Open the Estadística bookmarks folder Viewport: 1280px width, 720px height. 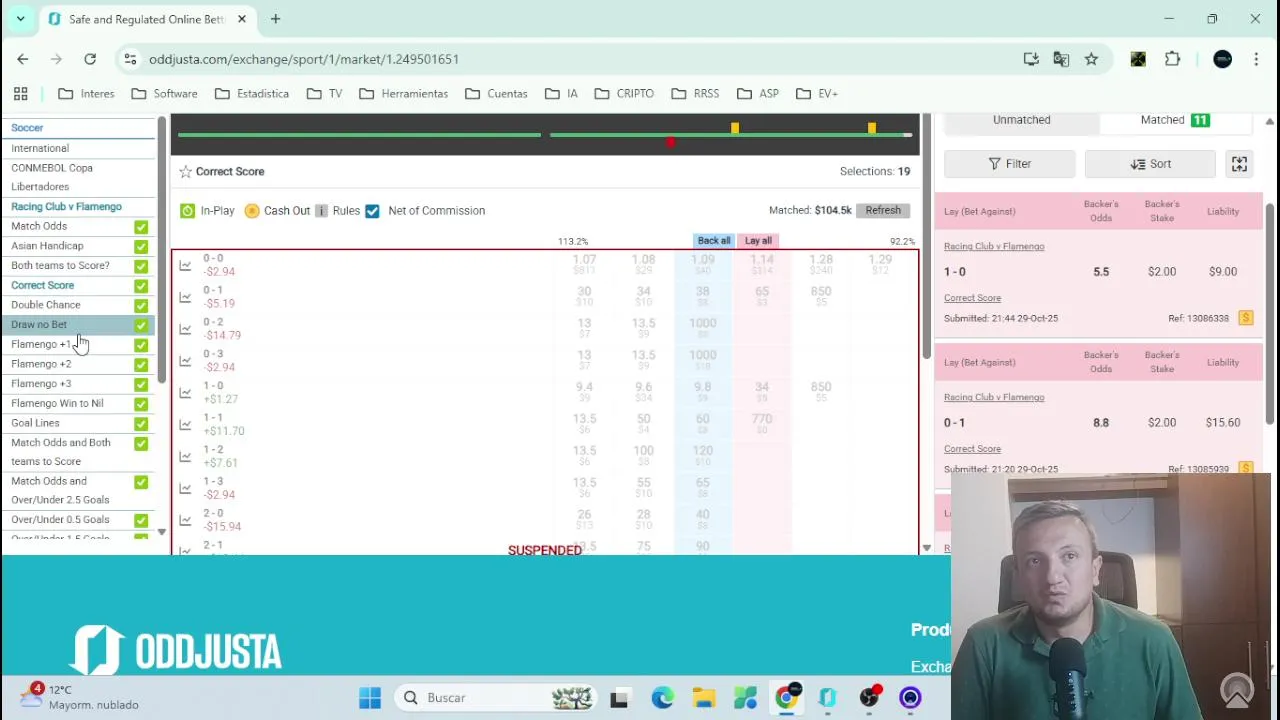tap(251, 93)
